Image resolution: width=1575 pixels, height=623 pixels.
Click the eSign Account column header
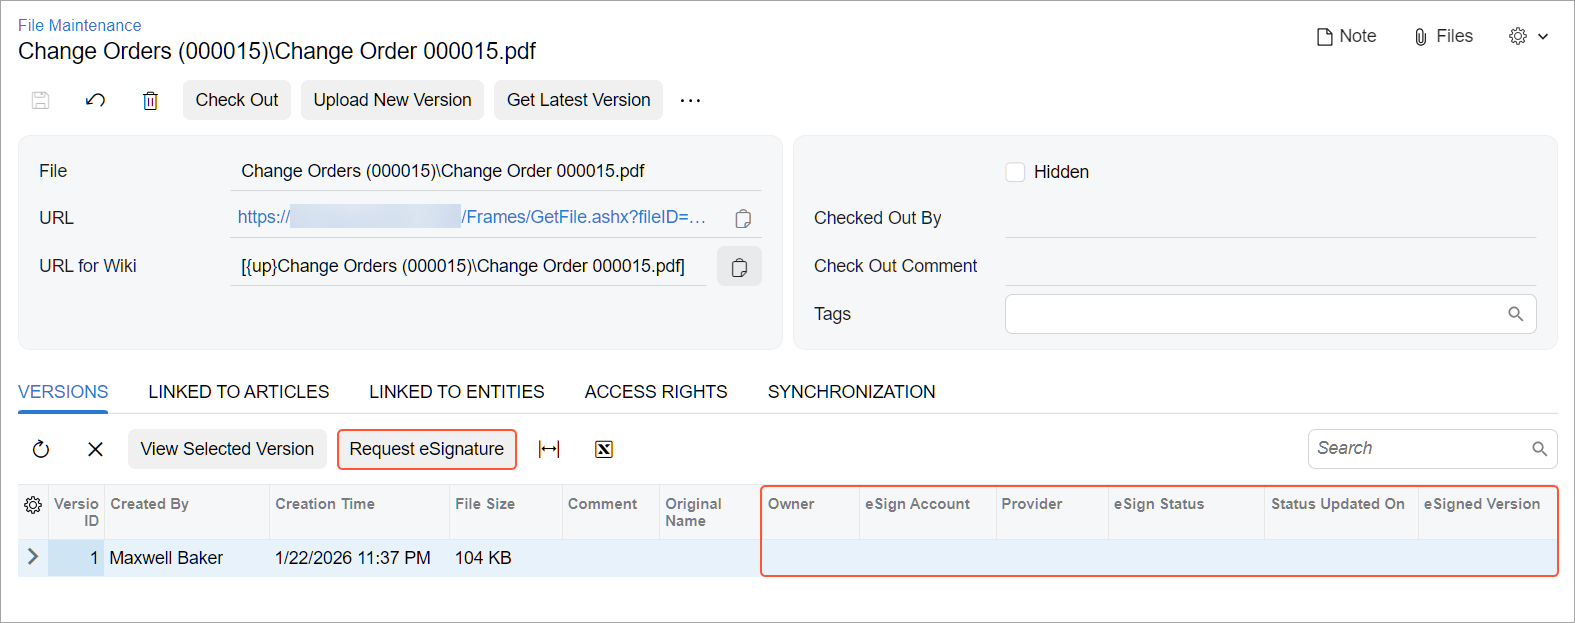tap(928, 513)
